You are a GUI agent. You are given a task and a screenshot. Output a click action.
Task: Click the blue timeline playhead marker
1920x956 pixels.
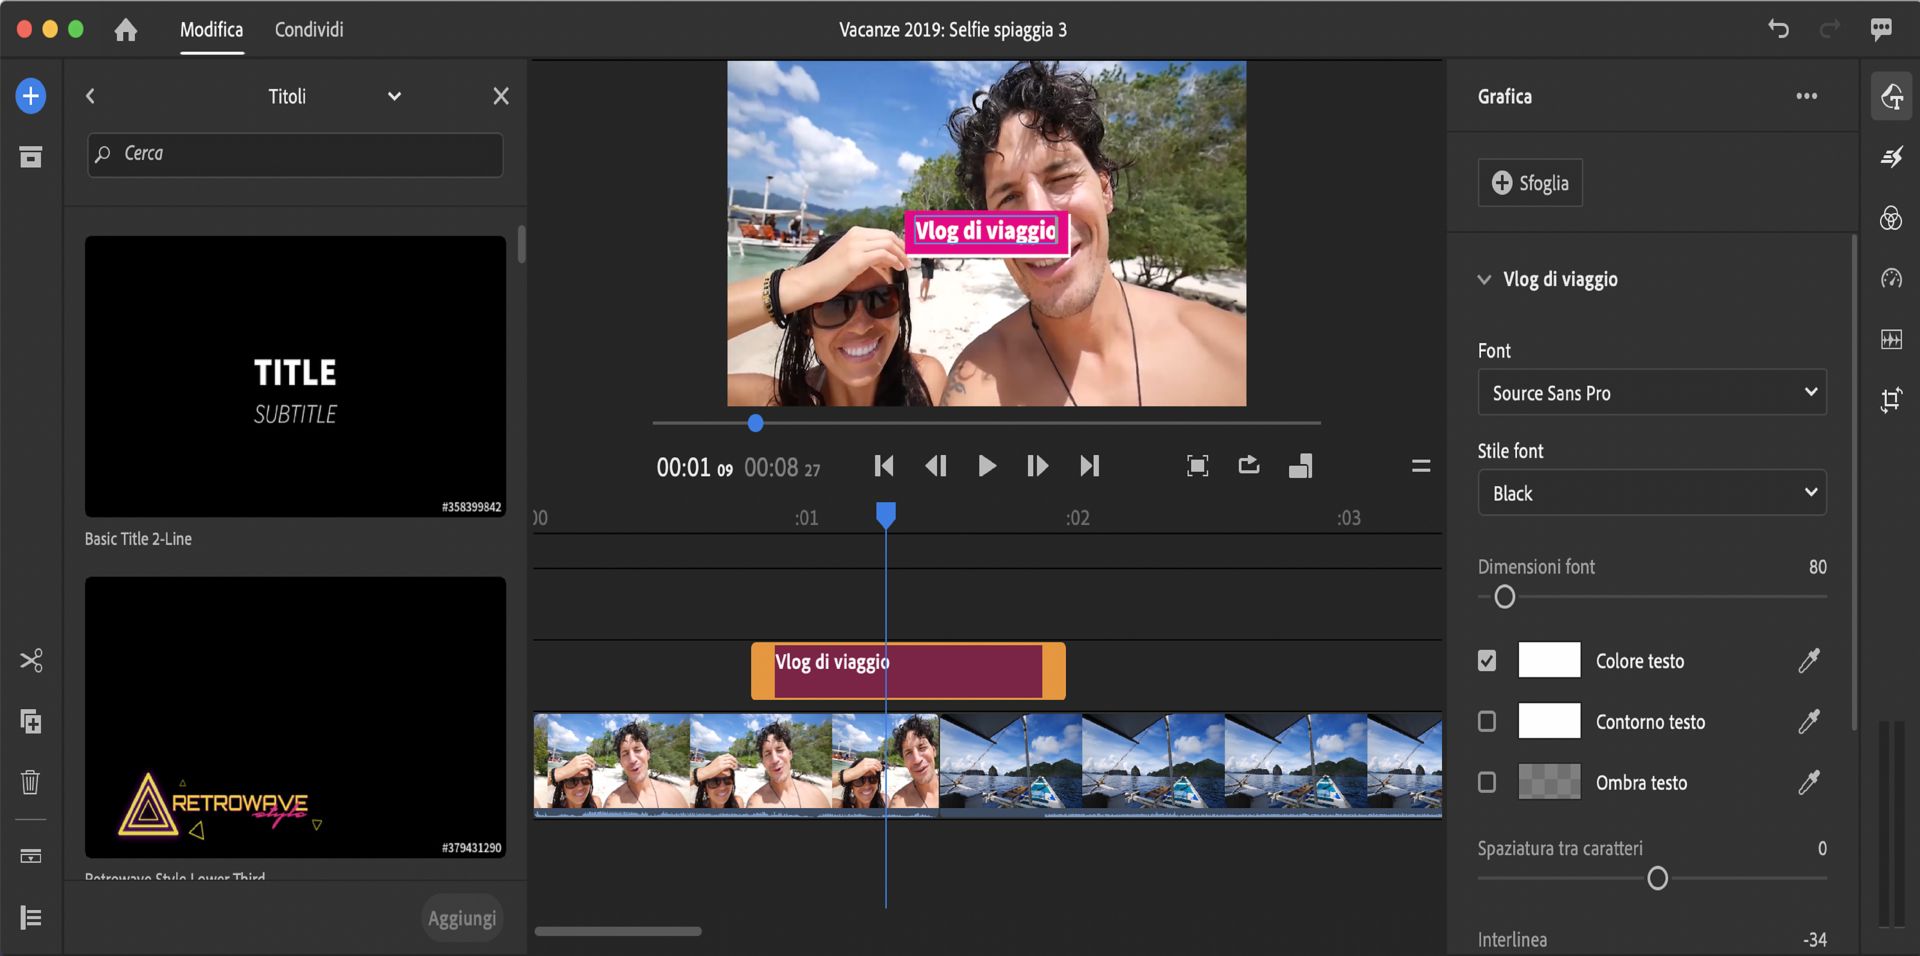point(885,514)
